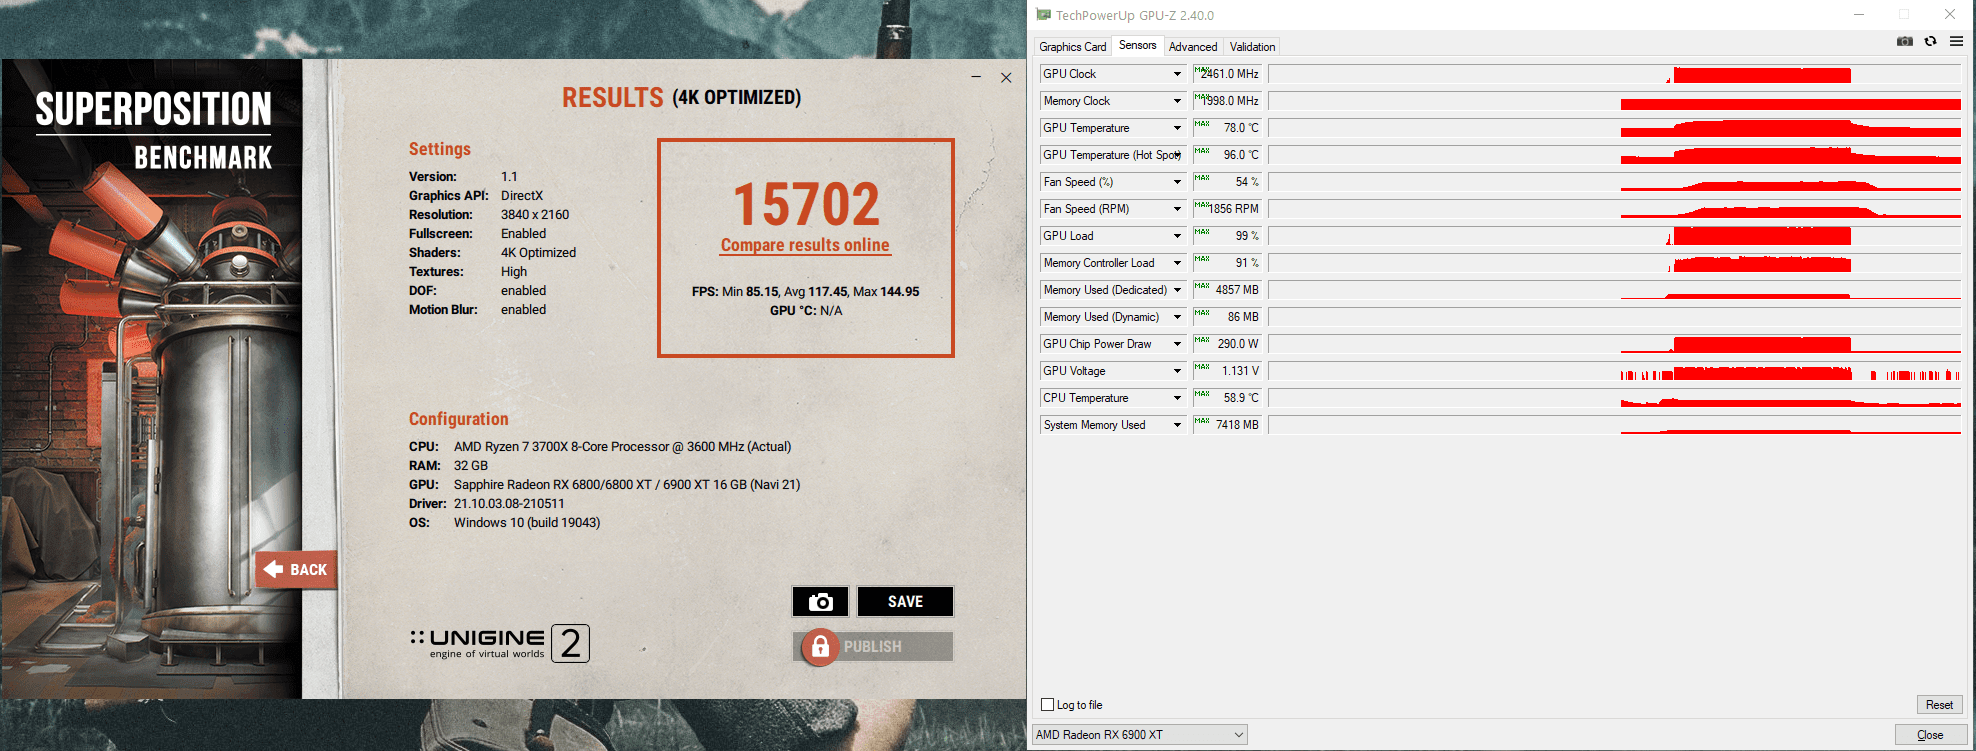The width and height of the screenshot is (1976, 751).
Task: Open the Validation tab
Action: point(1252,47)
